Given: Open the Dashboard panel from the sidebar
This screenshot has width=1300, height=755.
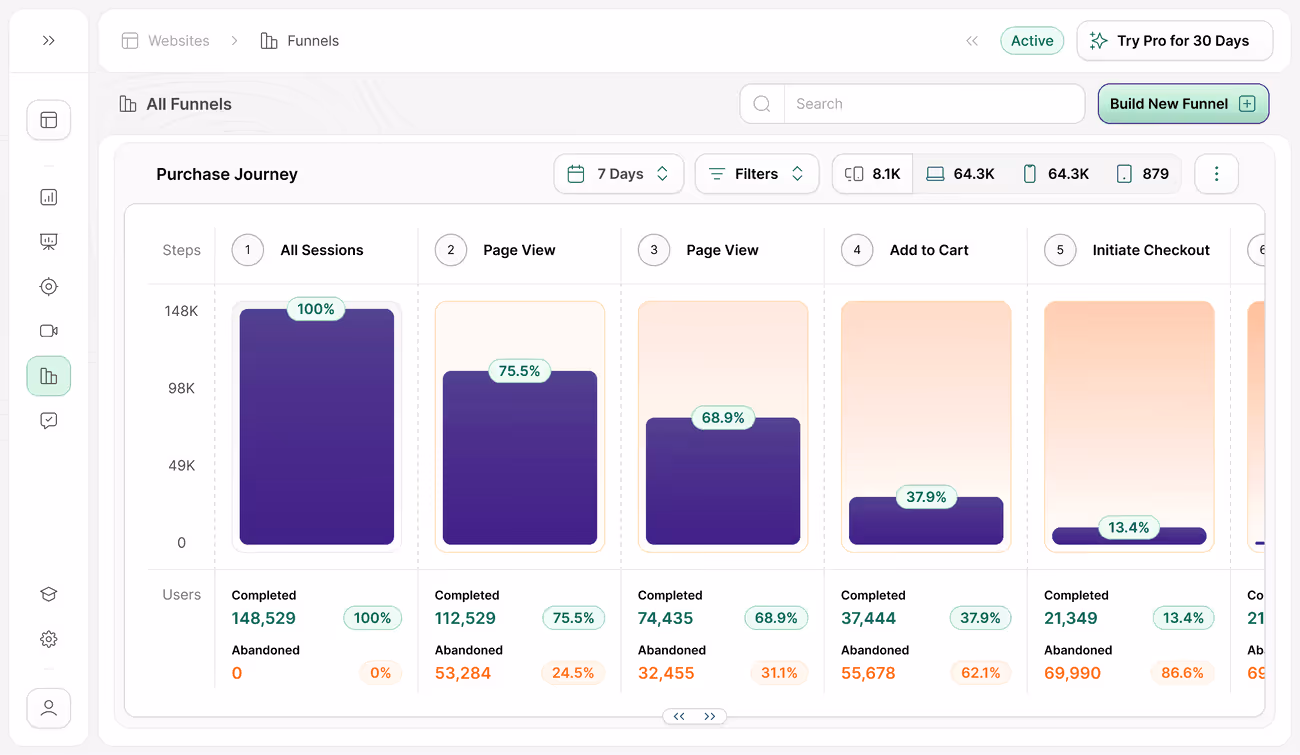Looking at the screenshot, I should [48, 119].
